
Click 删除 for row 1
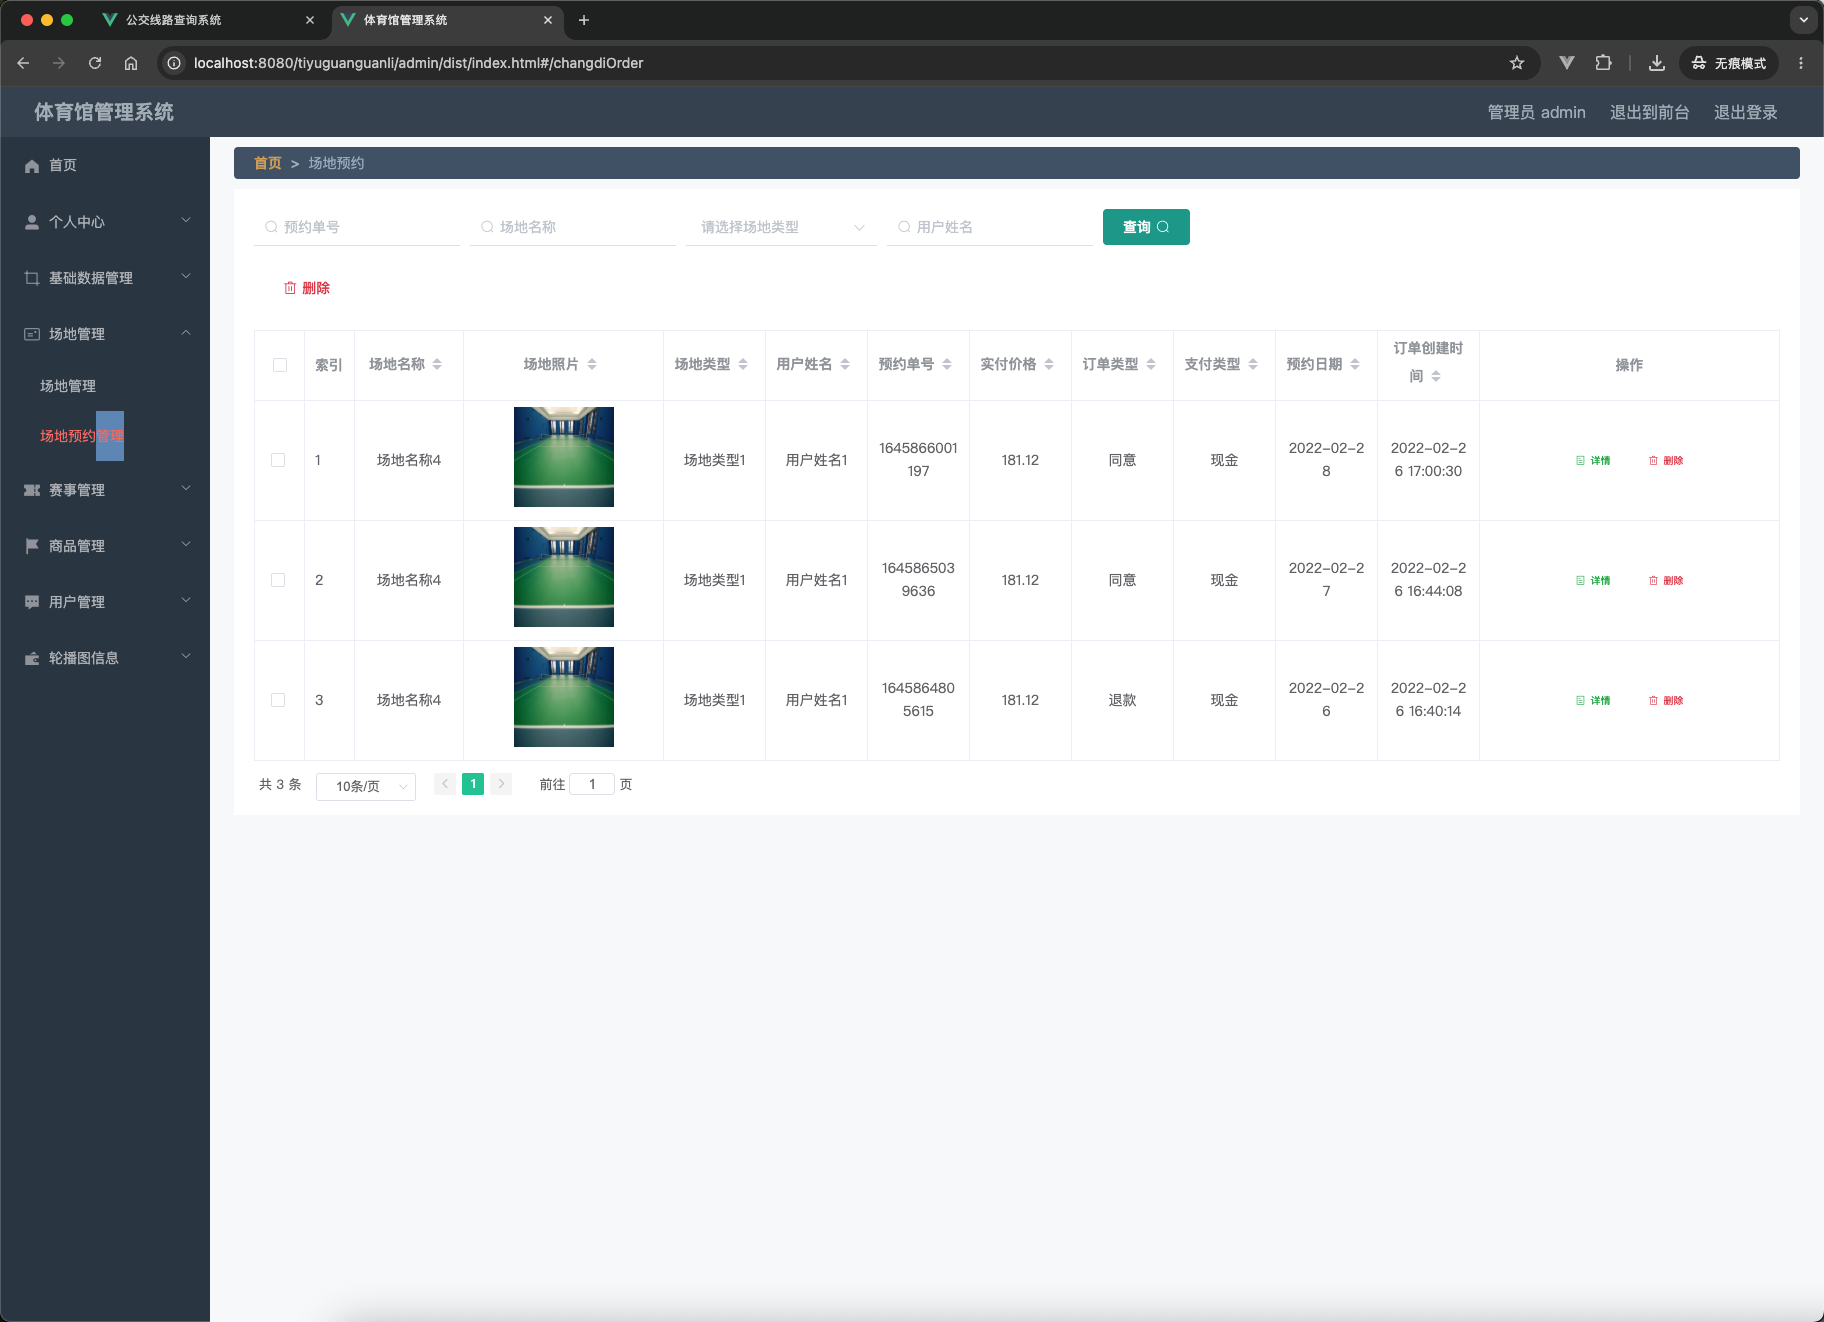coord(1666,460)
